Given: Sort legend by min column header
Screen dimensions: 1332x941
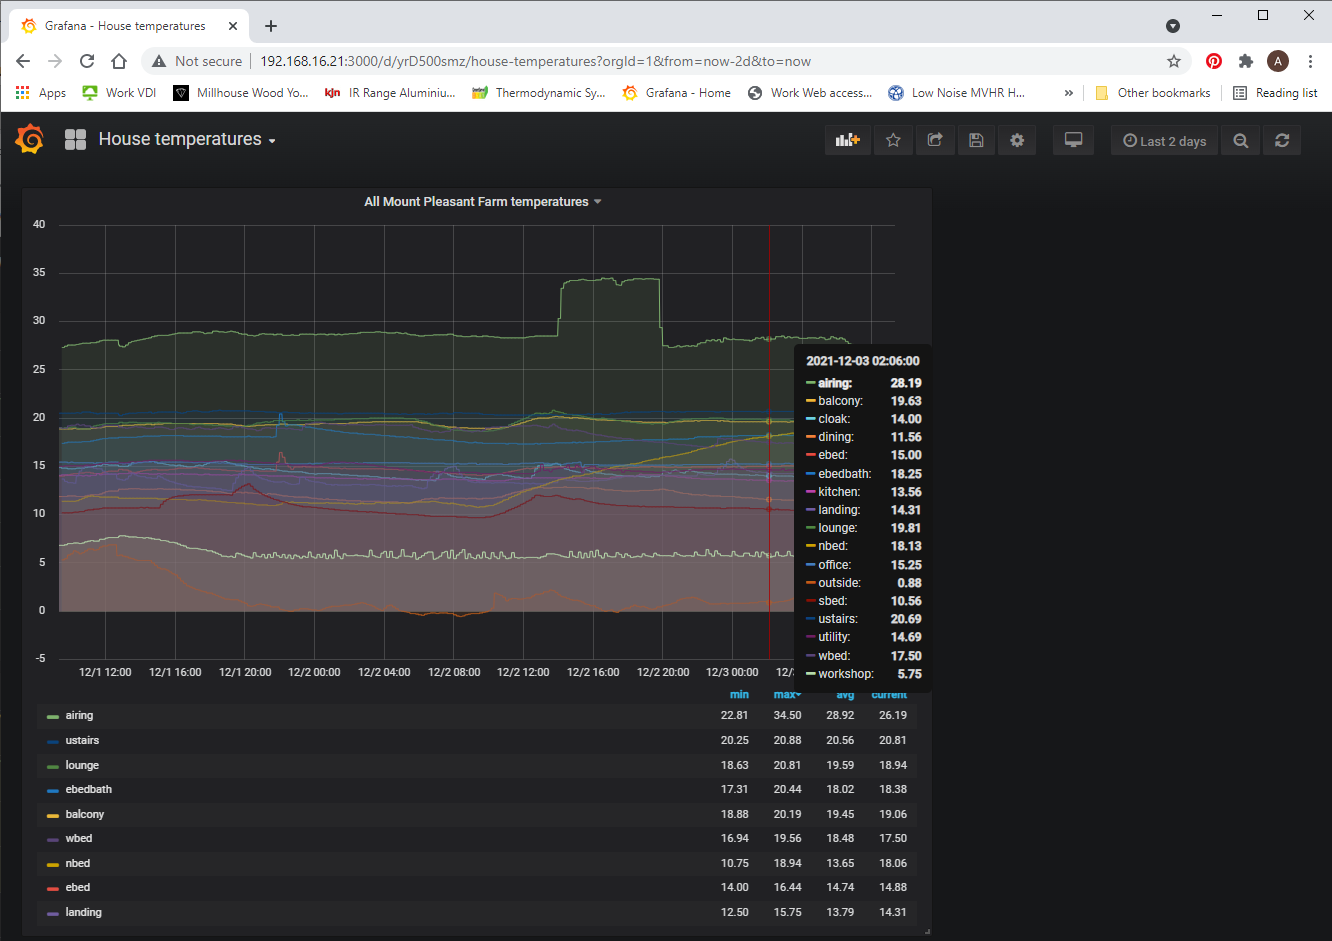Looking at the screenshot, I should coord(739,695).
